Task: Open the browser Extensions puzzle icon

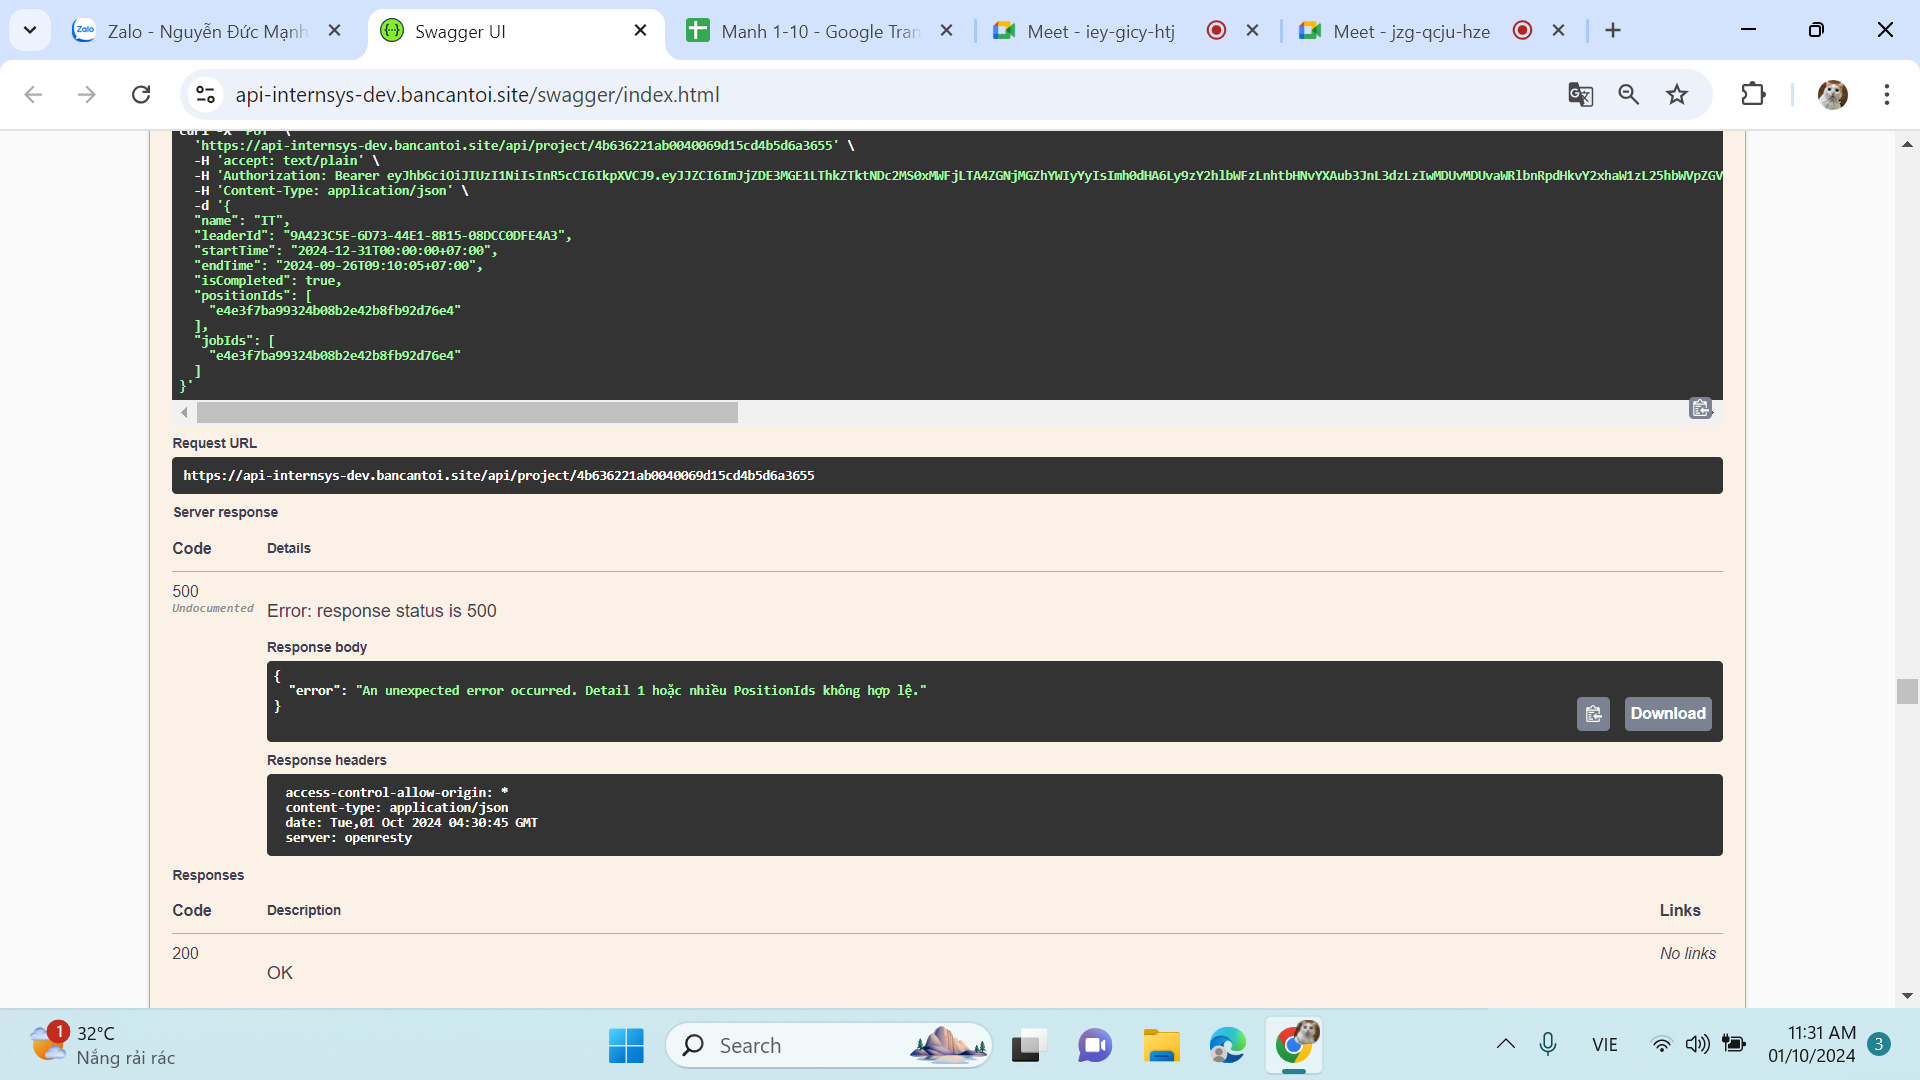Action: click(x=1753, y=95)
